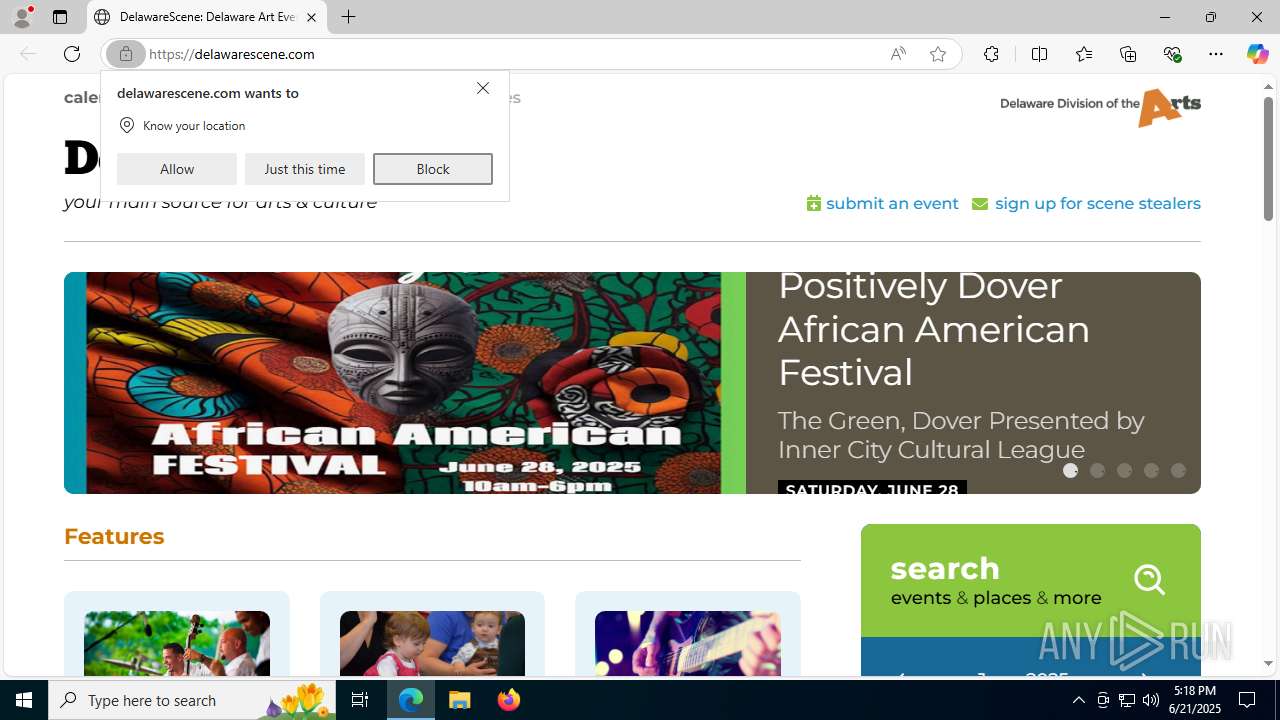Choose Just this time for location
This screenshot has height=720, width=1280.
pyautogui.click(x=305, y=169)
